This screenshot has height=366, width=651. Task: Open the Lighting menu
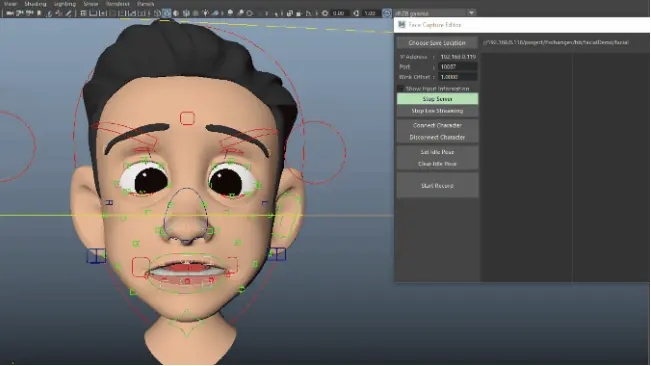pyautogui.click(x=65, y=4)
